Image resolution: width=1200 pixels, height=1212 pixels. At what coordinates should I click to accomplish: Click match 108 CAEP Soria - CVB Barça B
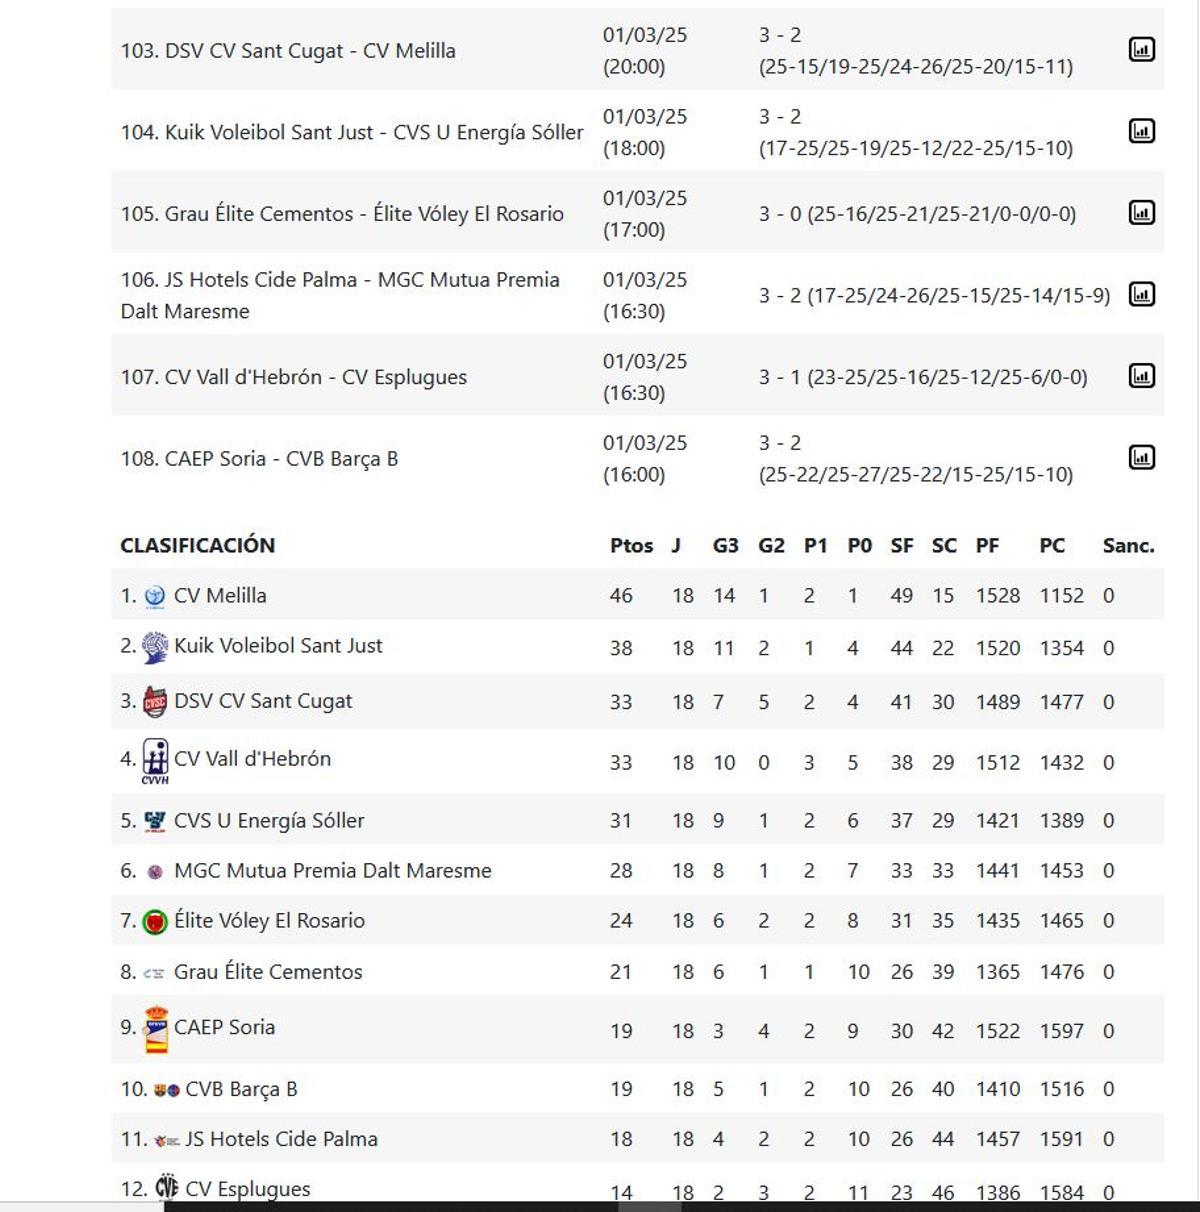click(x=259, y=459)
